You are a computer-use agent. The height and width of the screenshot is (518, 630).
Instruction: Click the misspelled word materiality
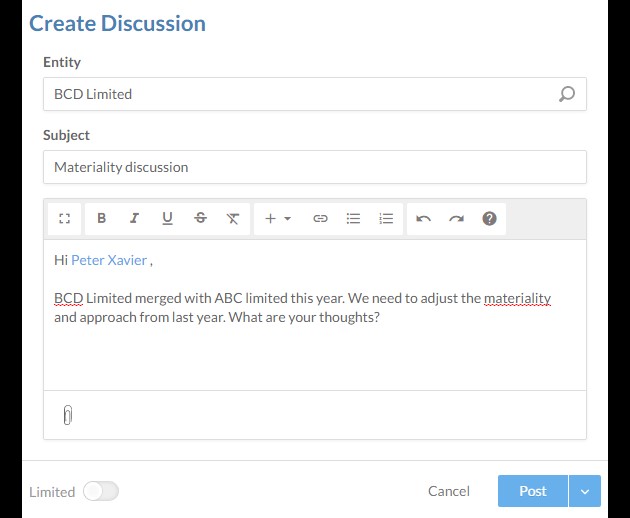point(517,299)
